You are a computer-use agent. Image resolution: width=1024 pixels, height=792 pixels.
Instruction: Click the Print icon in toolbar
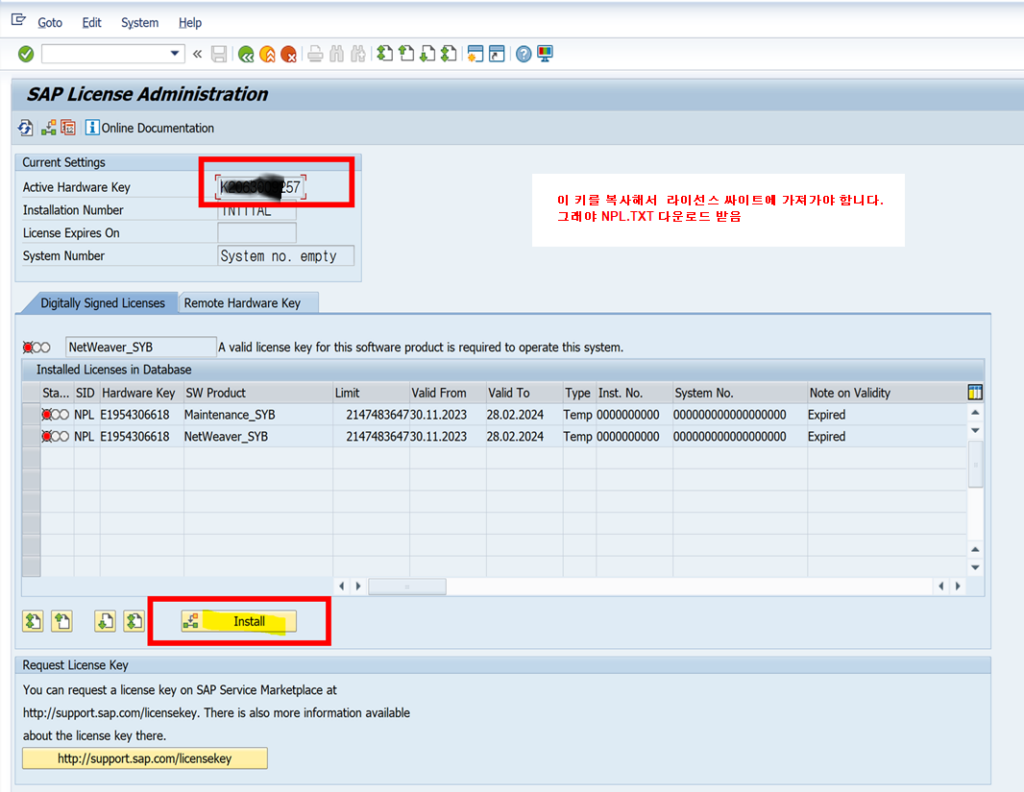[x=315, y=54]
